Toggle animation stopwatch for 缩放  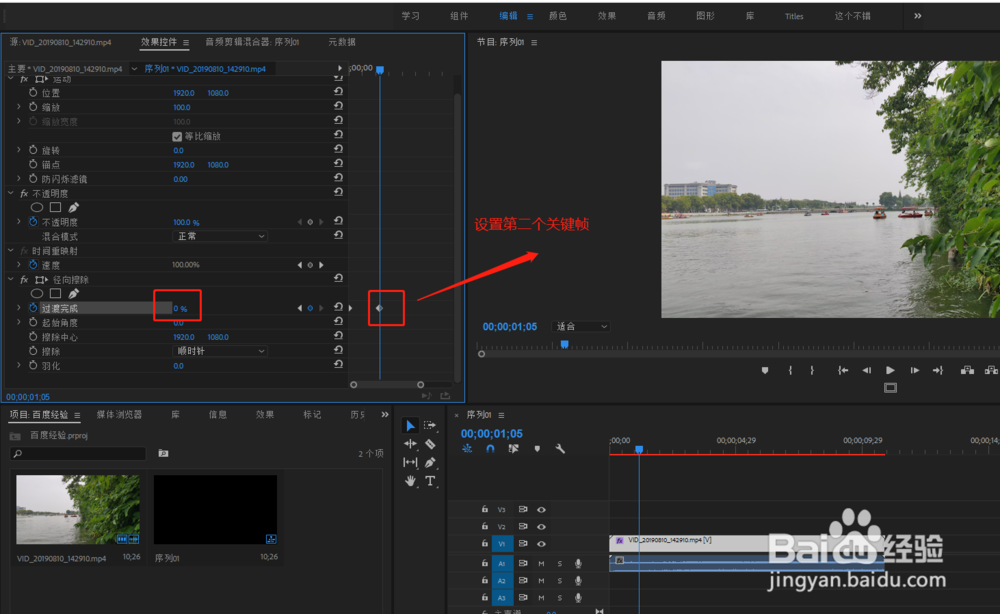pos(33,107)
